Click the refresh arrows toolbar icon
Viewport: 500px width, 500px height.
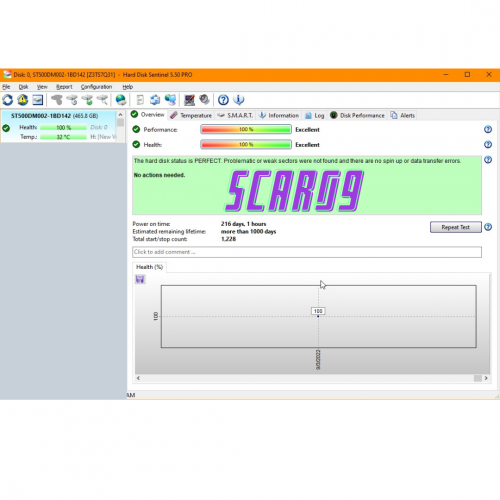tap(8, 100)
